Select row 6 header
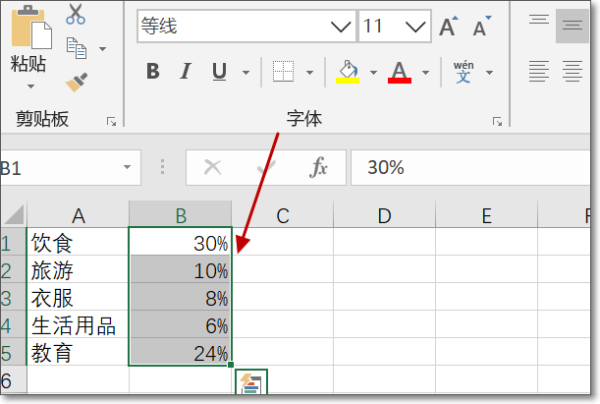600x404 pixels. (x=13, y=380)
